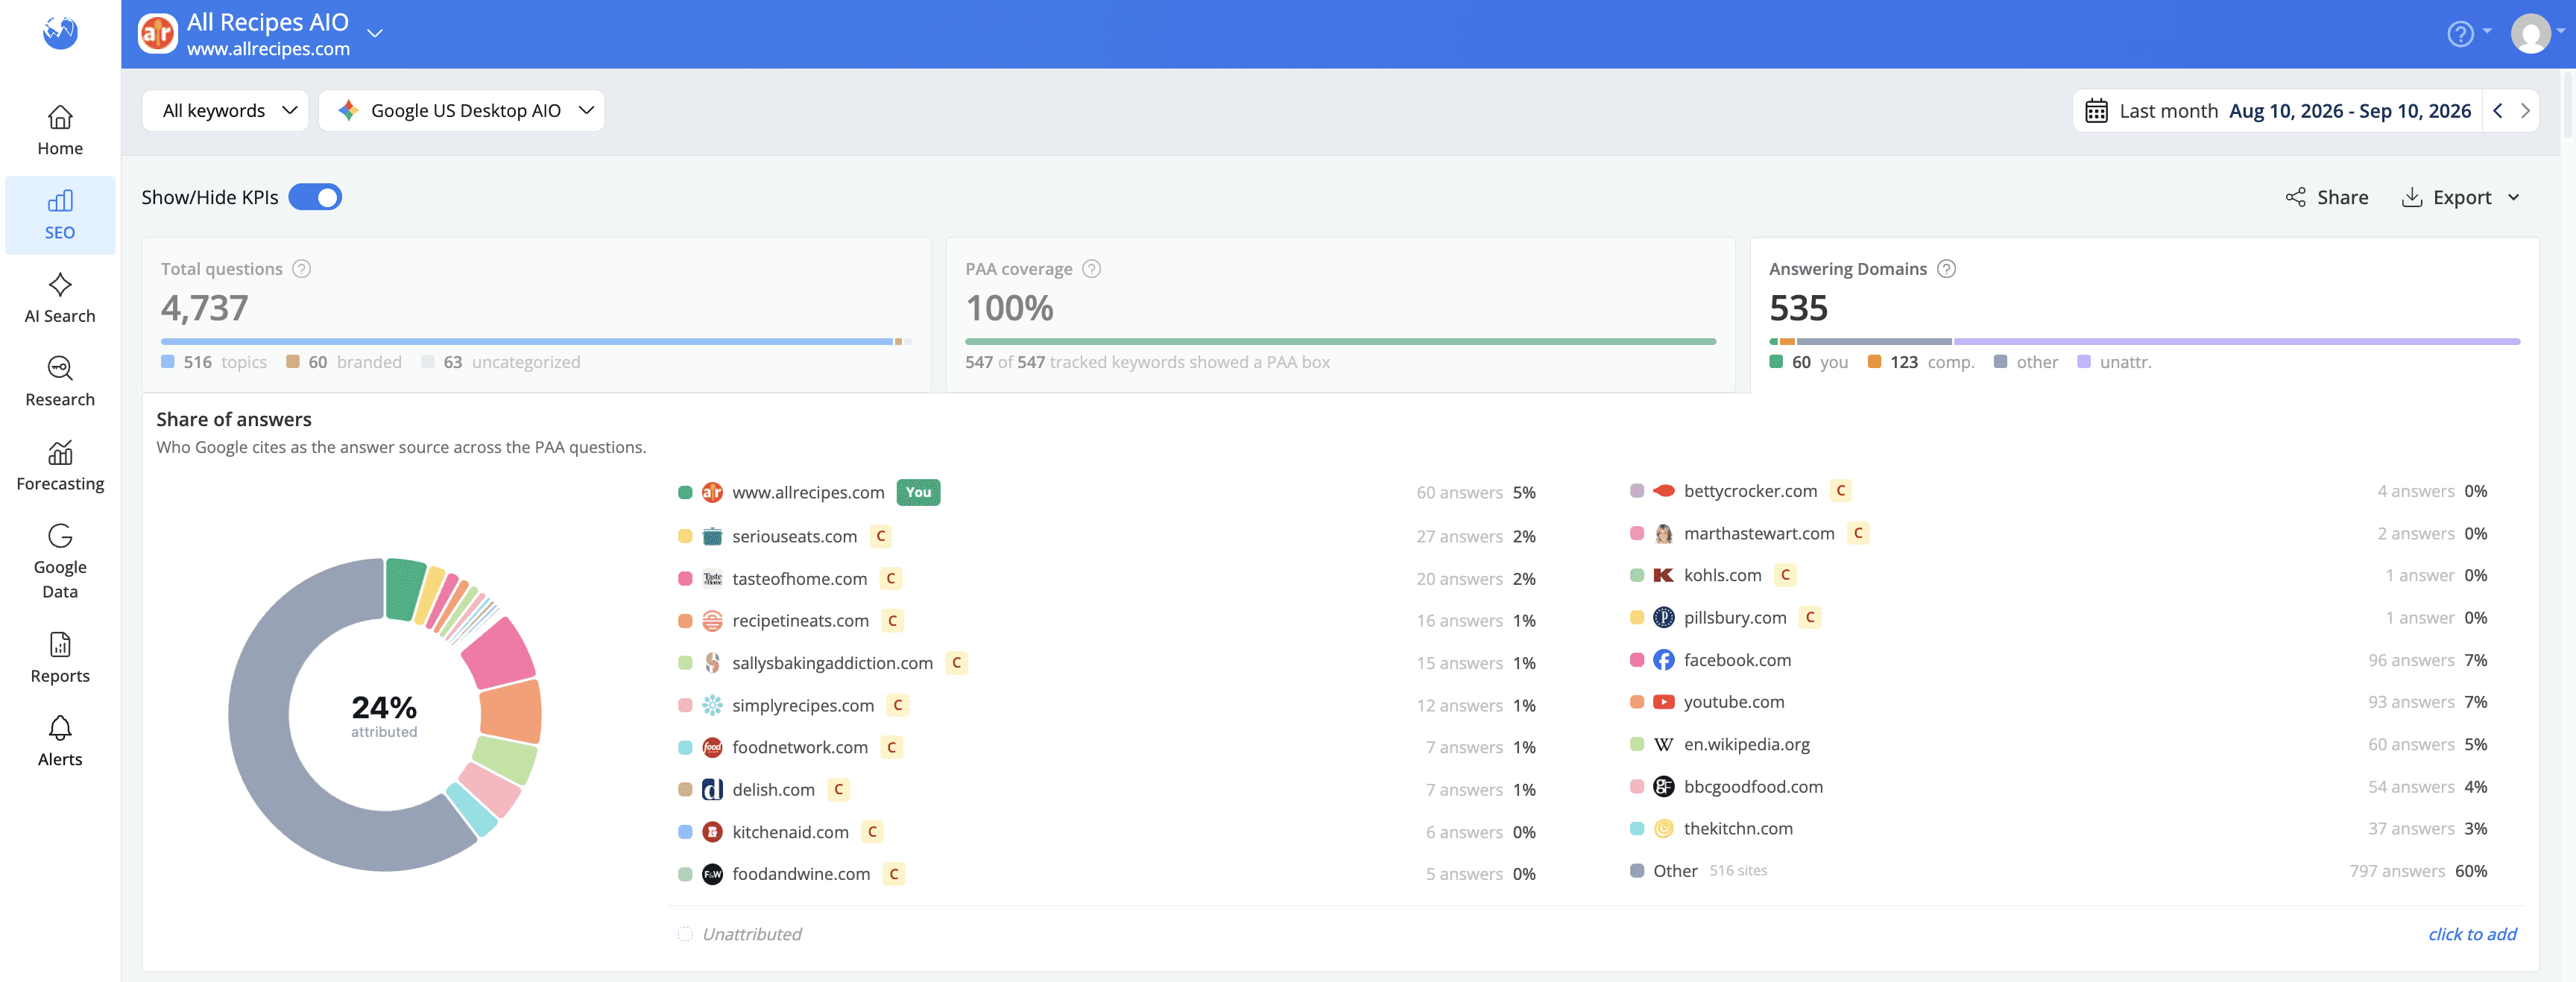The height and width of the screenshot is (982, 2576).
Task: Click the 'unattr.' legend item
Action: pos(2114,362)
